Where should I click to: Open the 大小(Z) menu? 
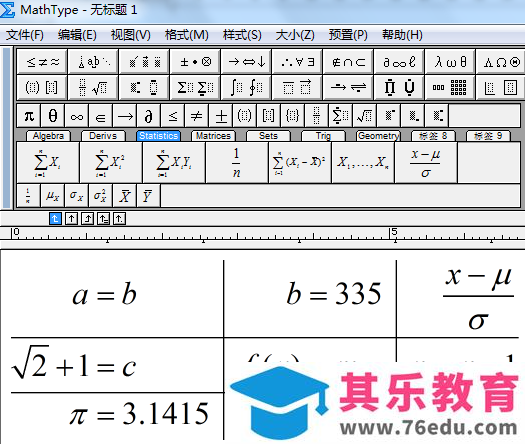point(295,34)
